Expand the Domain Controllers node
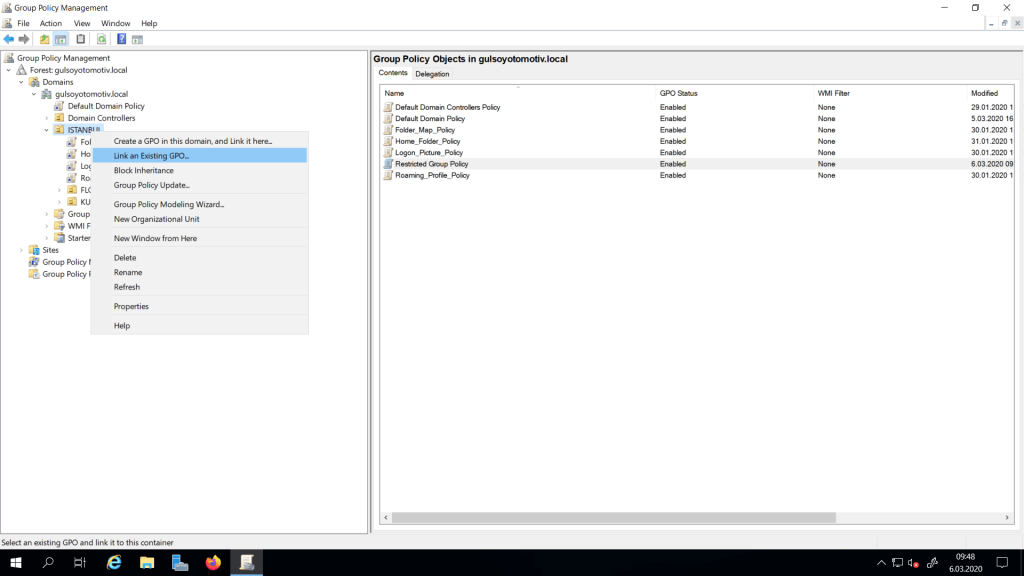Screen dimensions: 1024x576 click(x=47, y=118)
